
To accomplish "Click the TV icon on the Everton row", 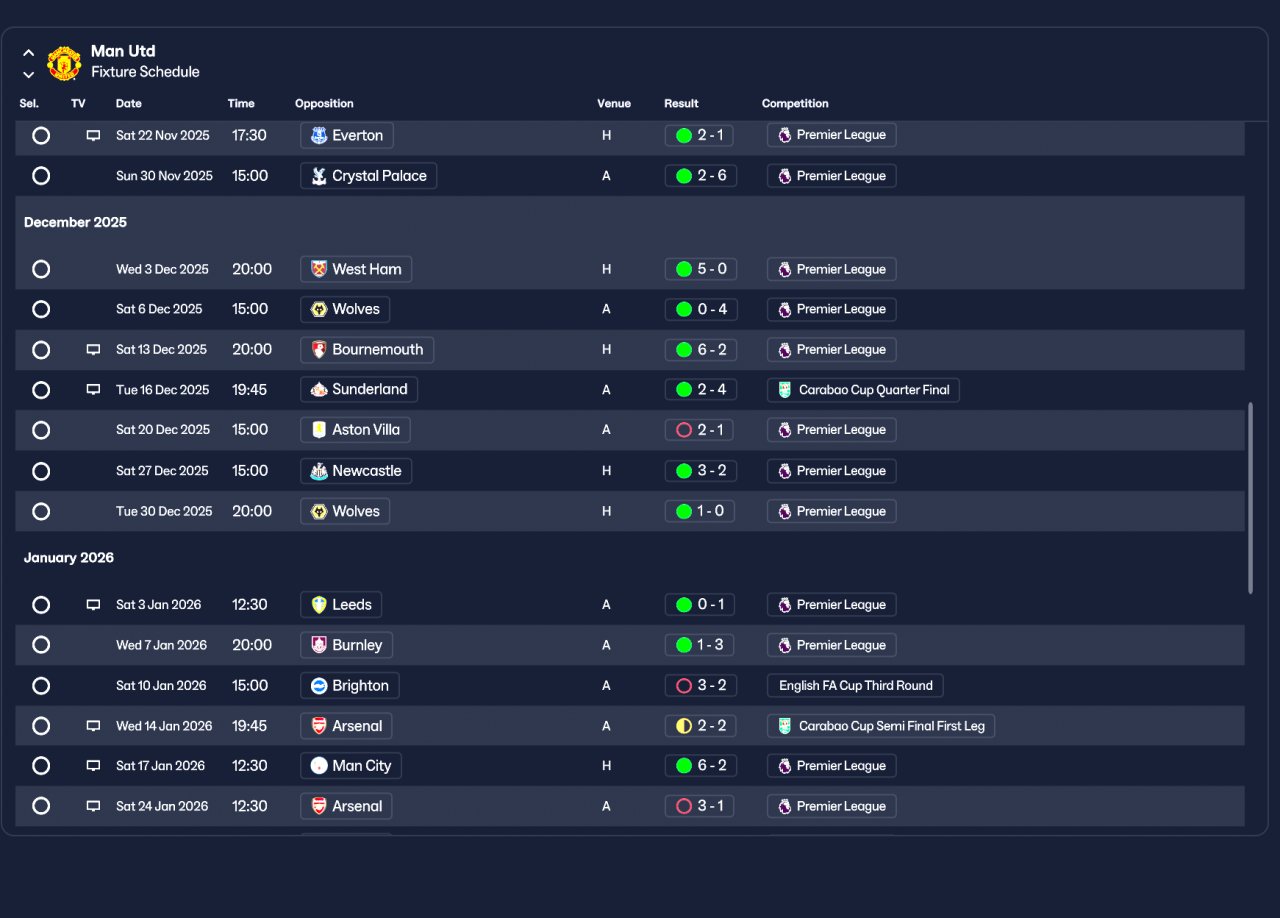I will pyautogui.click(x=93, y=135).
